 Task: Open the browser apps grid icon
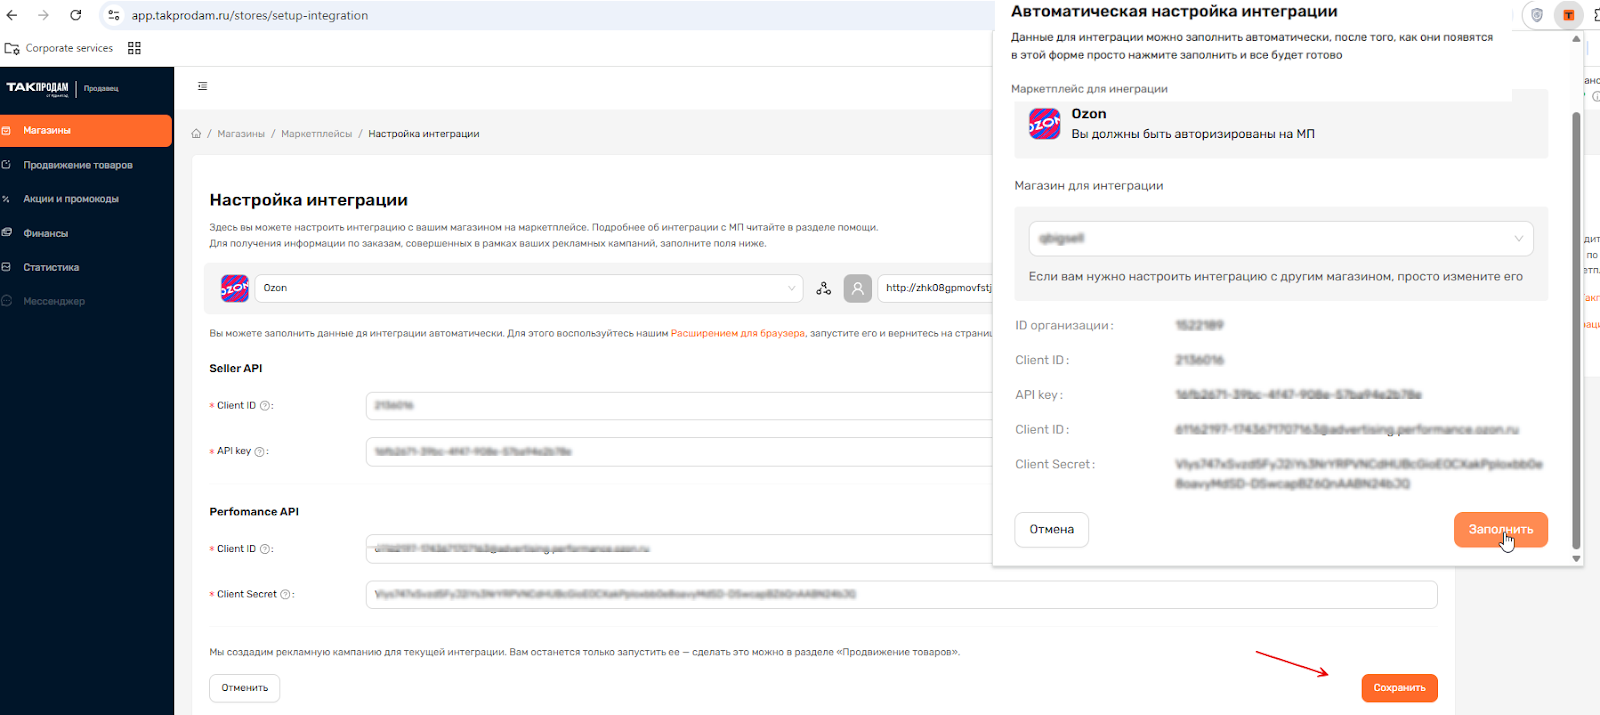[x=135, y=48]
